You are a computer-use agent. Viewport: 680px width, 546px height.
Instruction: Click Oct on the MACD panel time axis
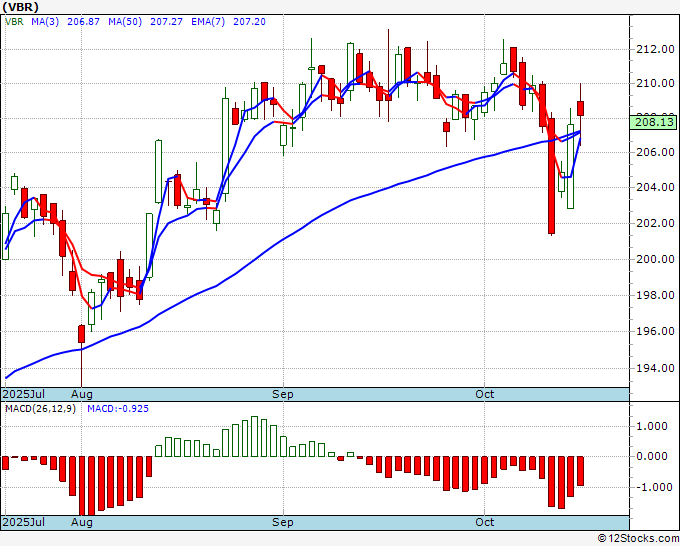point(484,522)
